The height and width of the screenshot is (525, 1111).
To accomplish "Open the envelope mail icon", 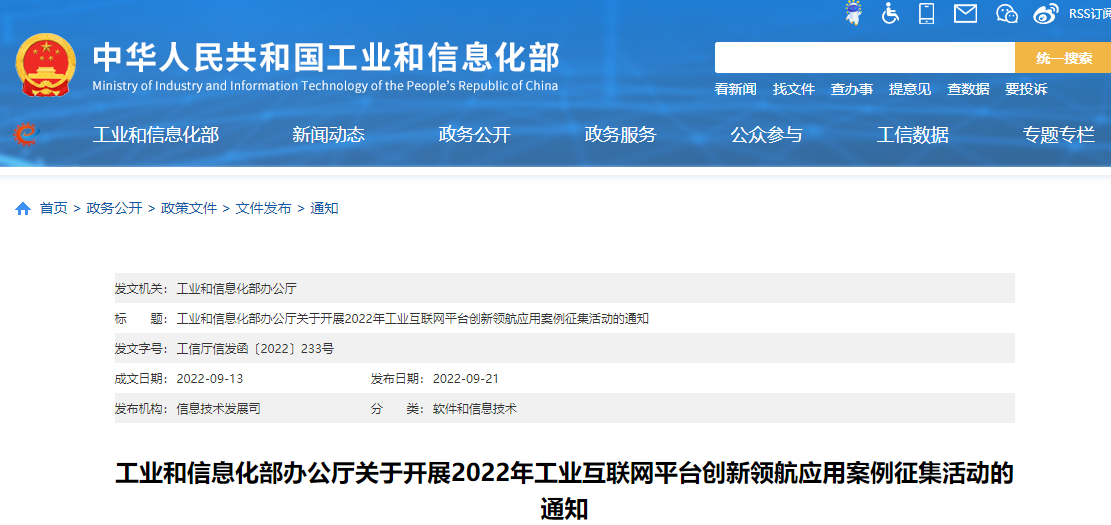I will coord(965,13).
